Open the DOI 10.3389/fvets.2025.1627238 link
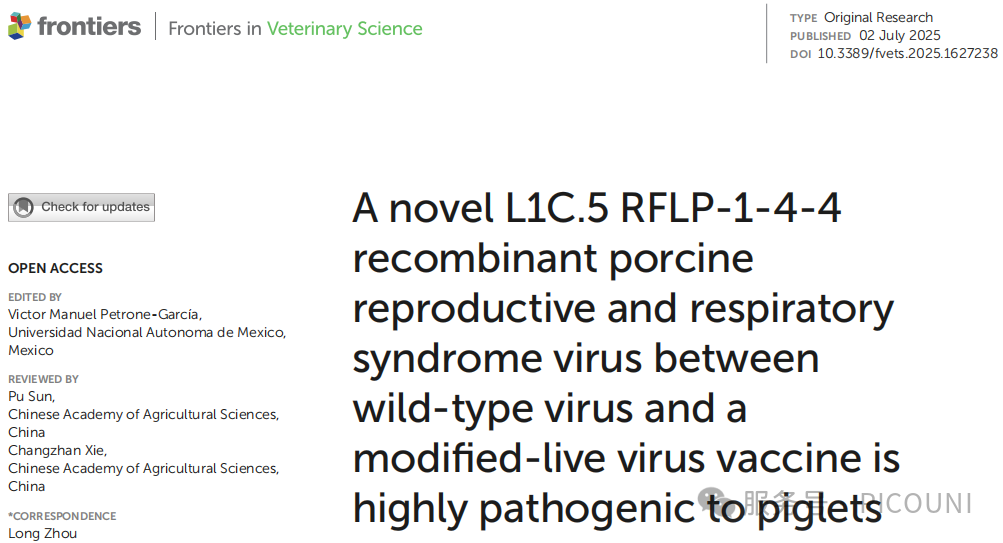The height and width of the screenshot is (543, 1003). click(x=907, y=54)
